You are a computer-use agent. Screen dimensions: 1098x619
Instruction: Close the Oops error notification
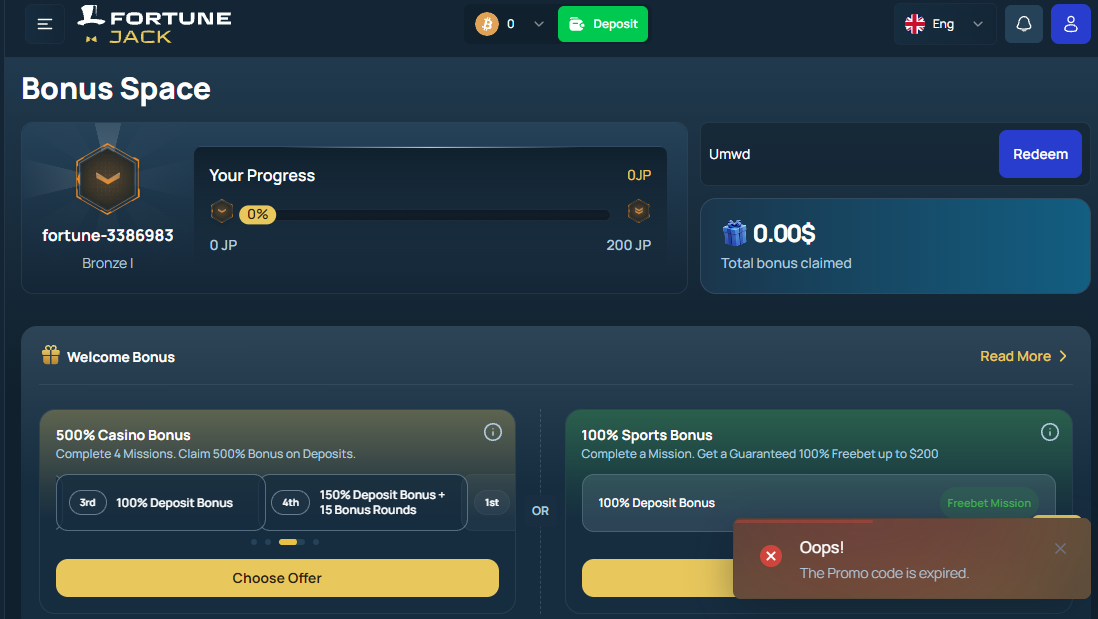tap(1060, 548)
